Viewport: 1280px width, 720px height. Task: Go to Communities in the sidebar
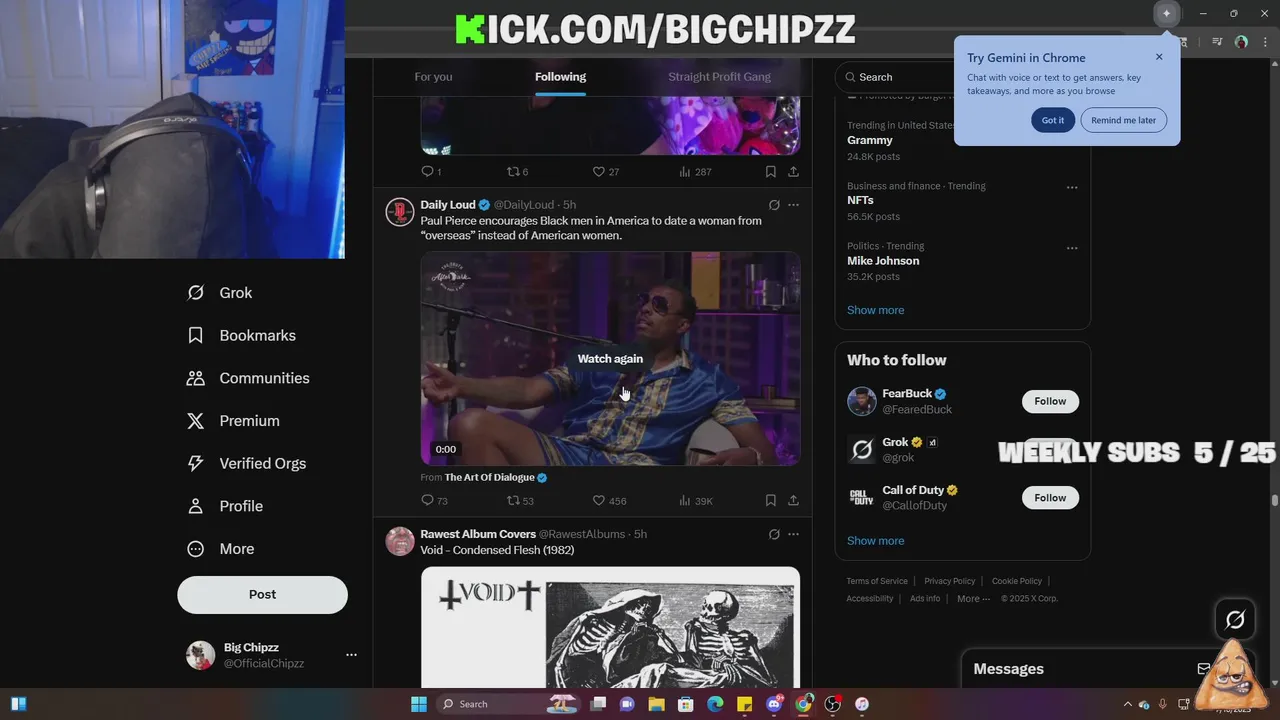(x=248, y=378)
